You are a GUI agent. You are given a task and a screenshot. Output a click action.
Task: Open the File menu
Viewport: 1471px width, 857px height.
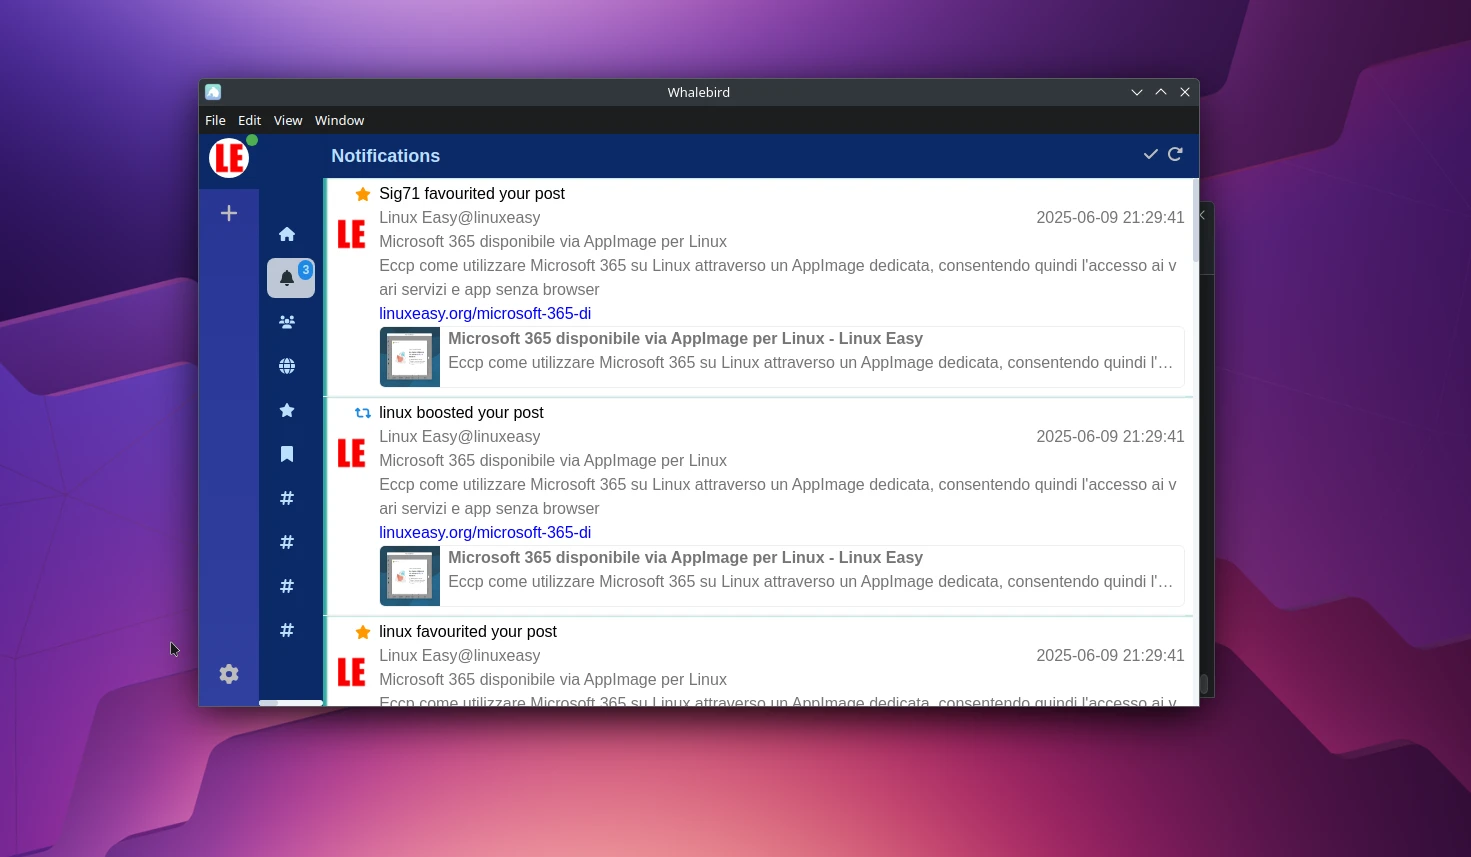[215, 120]
